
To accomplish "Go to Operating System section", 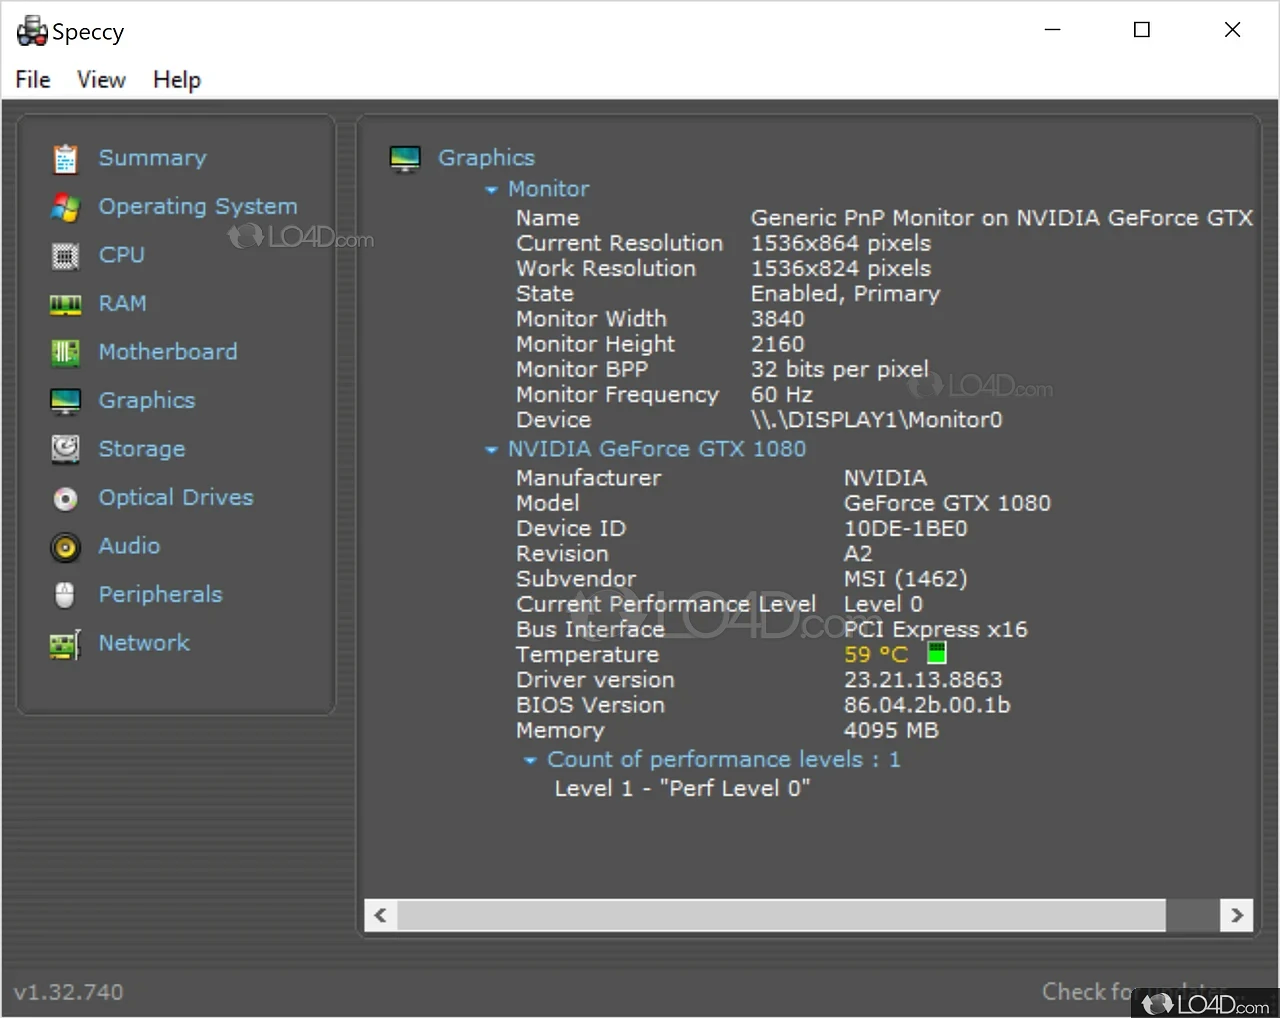I will (198, 207).
